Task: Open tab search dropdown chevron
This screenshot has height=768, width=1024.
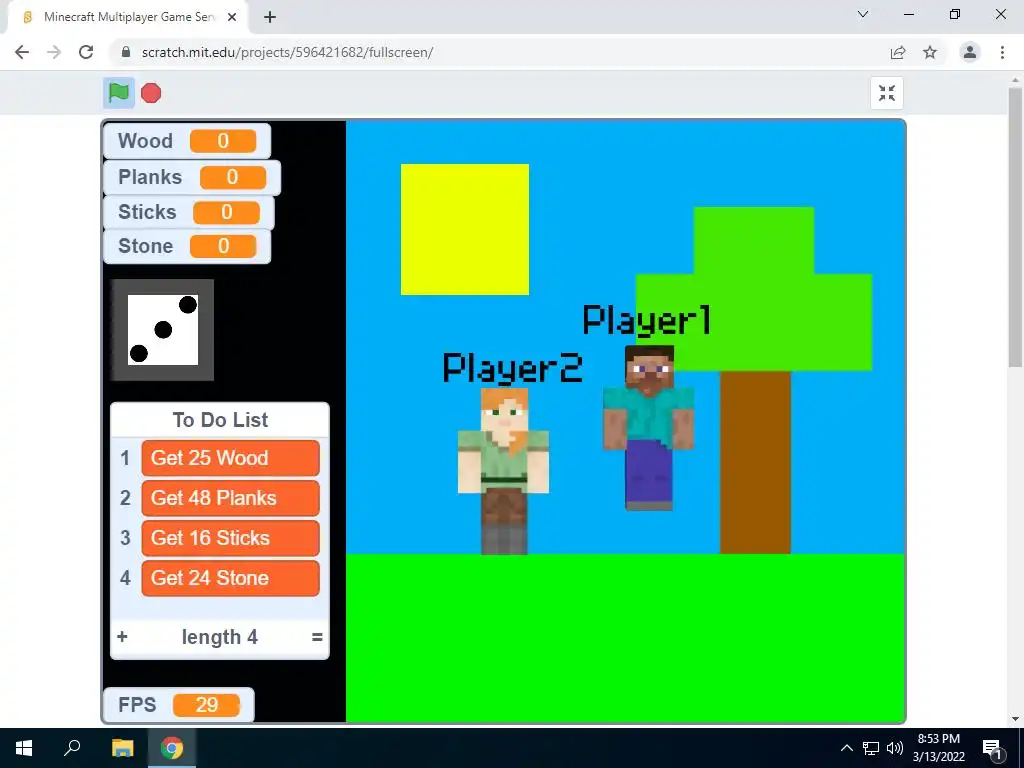Action: 863,14
